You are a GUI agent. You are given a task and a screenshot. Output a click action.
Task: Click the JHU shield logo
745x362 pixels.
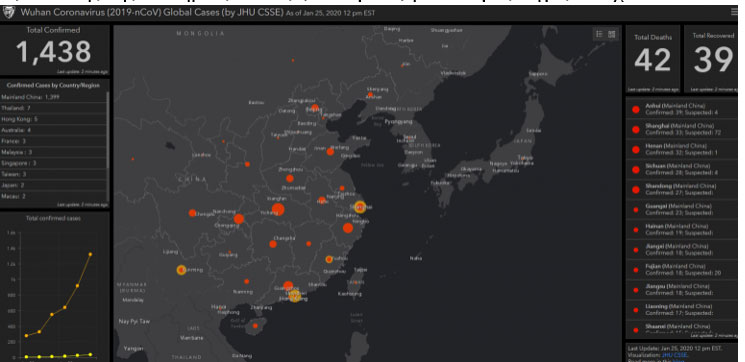pyautogui.click(x=9, y=12)
